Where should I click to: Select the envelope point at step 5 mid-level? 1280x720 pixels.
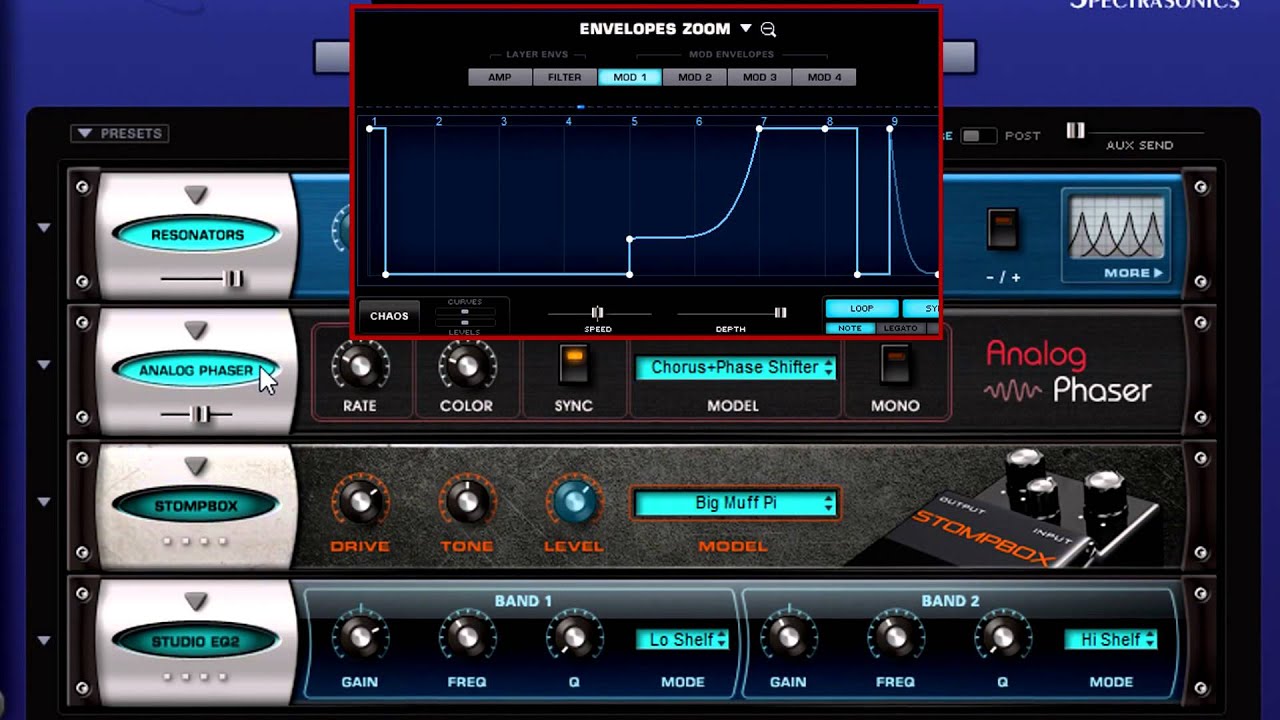point(630,240)
